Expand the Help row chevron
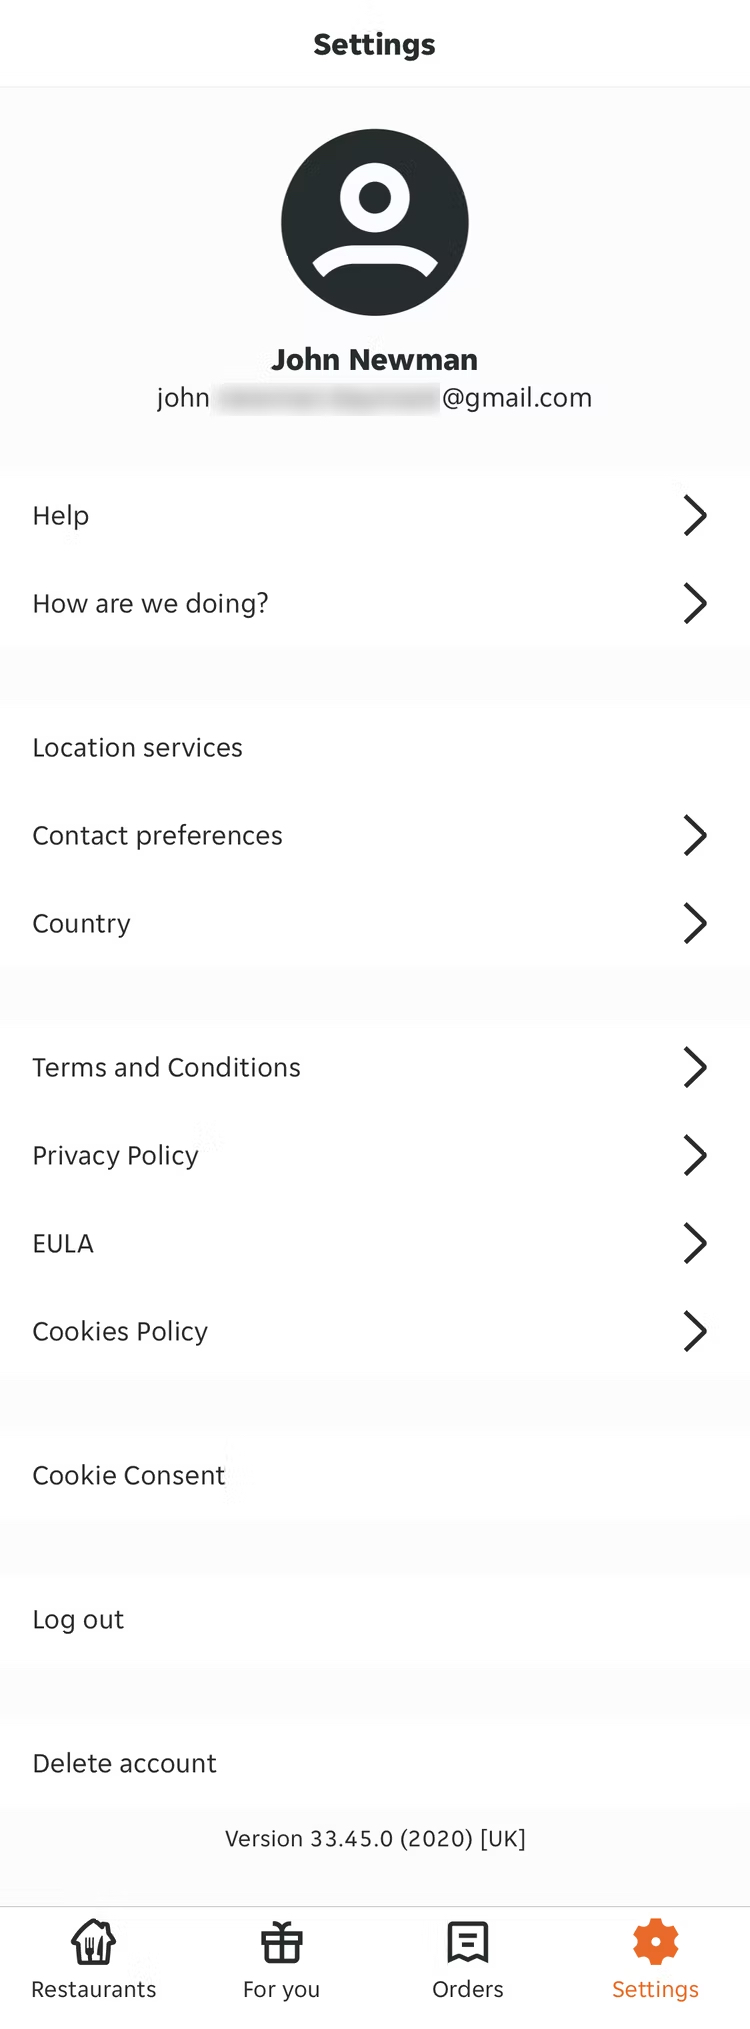Image resolution: width=750 pixels, height=2029 pixels. (695, 515)
